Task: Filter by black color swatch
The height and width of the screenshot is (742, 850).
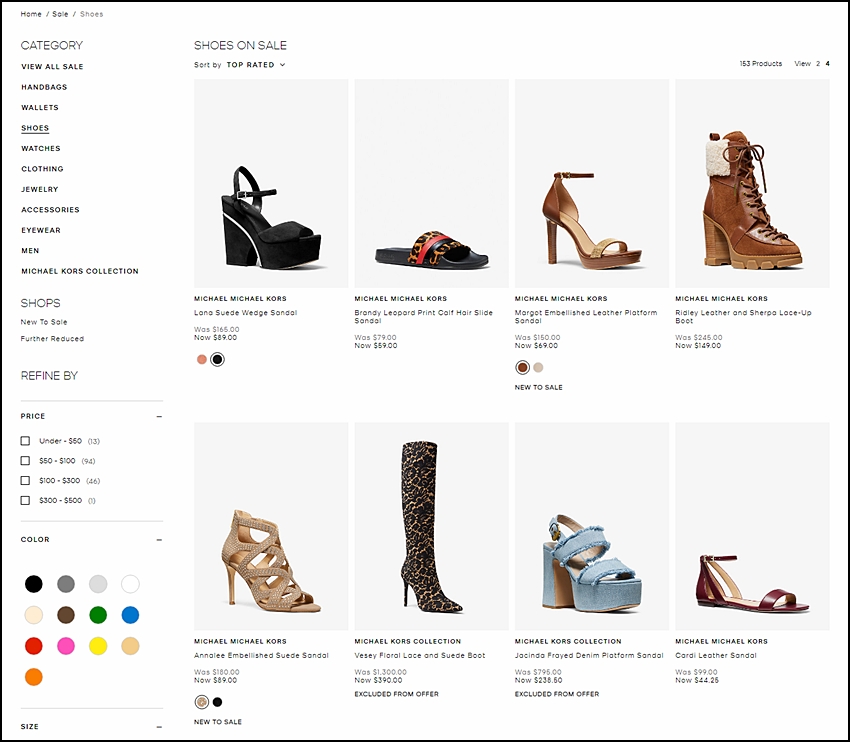Action: pyautogui.click(x=34, y=584)
